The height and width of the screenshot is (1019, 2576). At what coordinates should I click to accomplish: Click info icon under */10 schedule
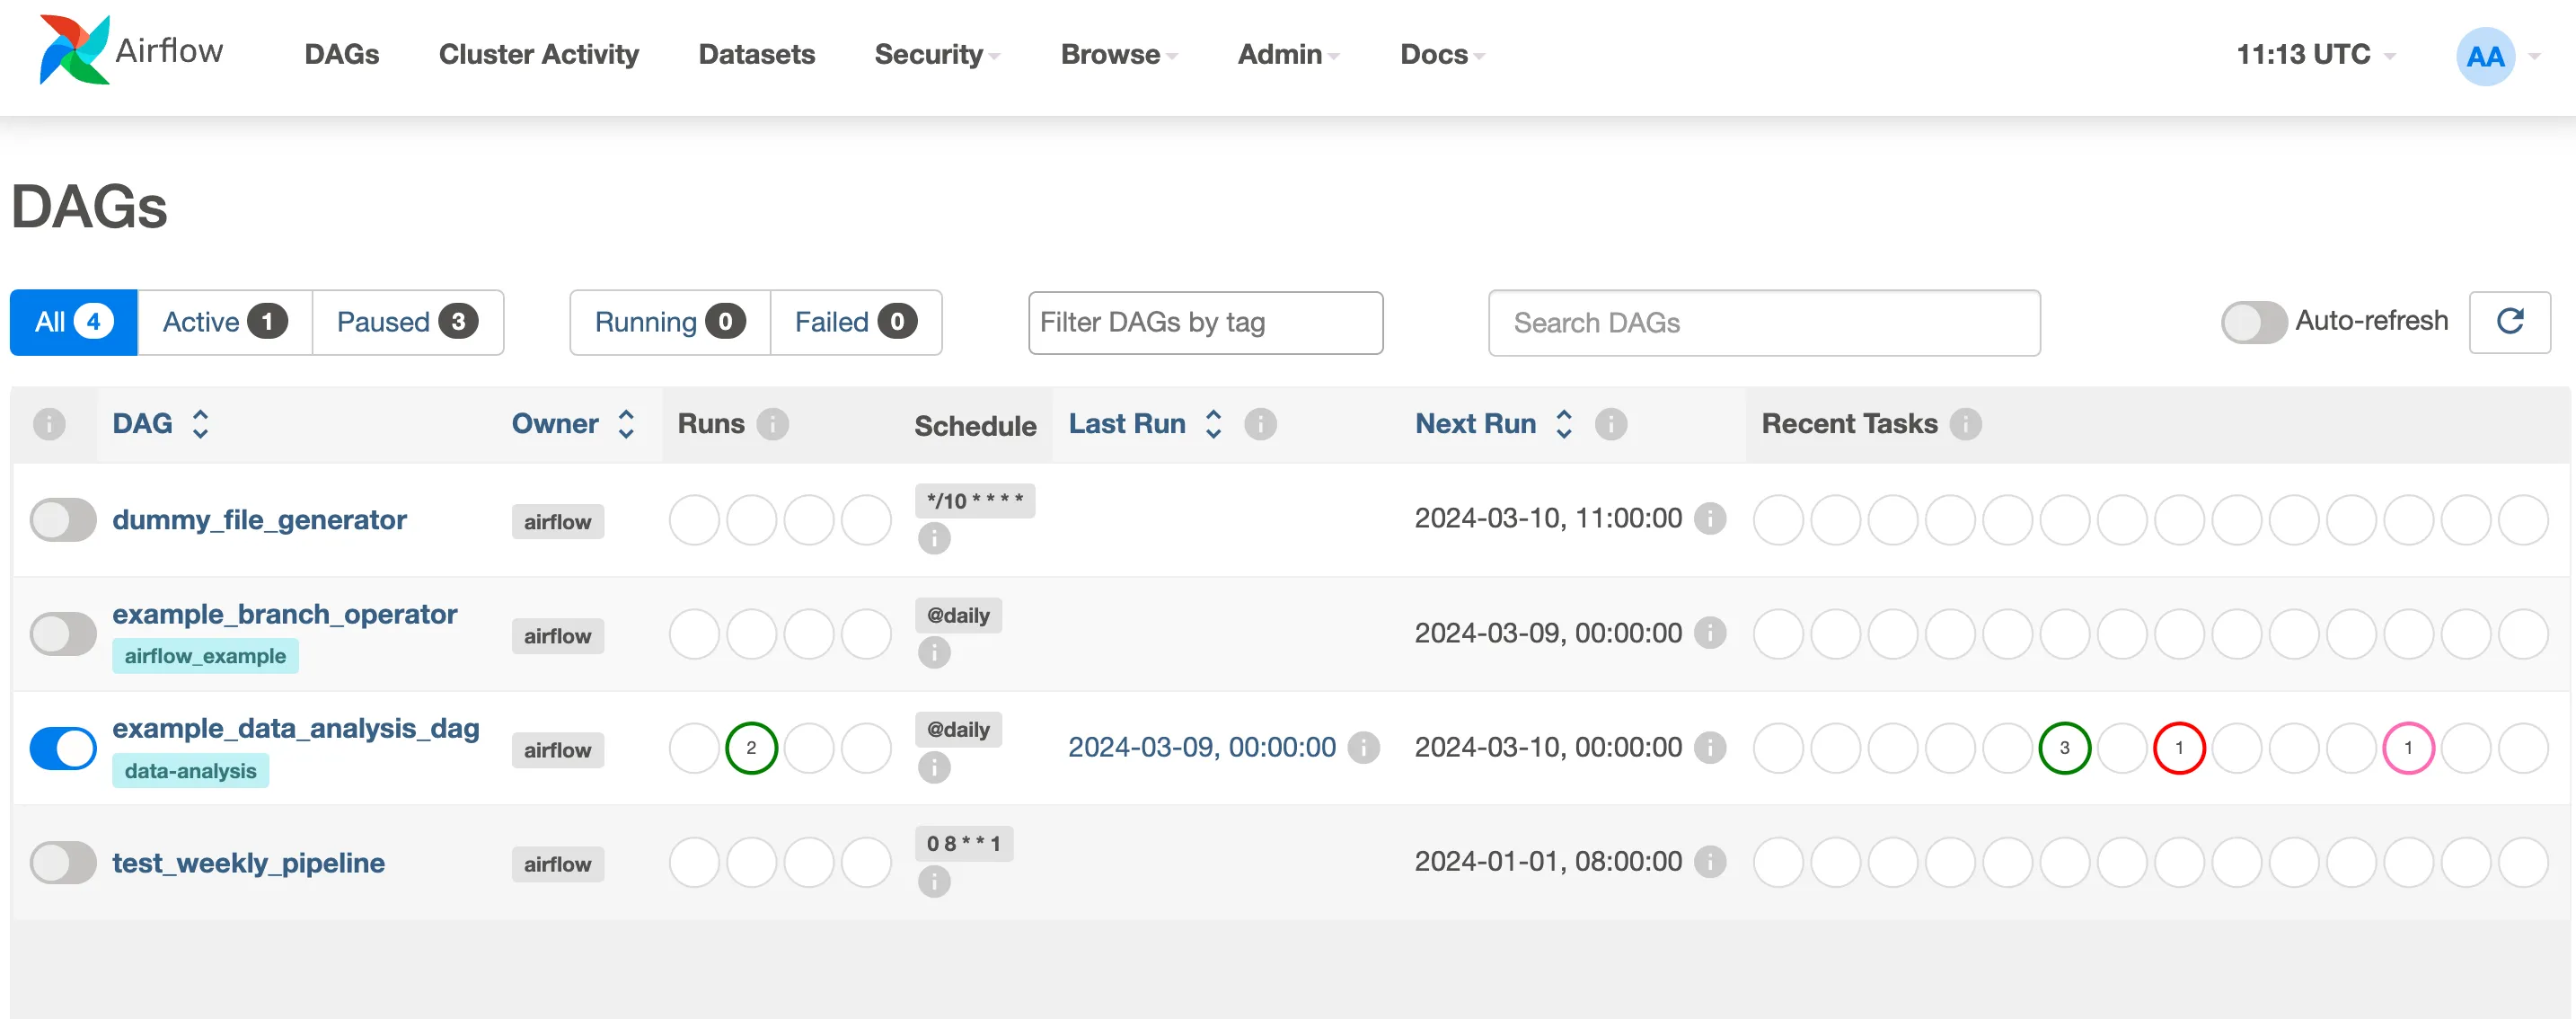(x=933, y=539)
